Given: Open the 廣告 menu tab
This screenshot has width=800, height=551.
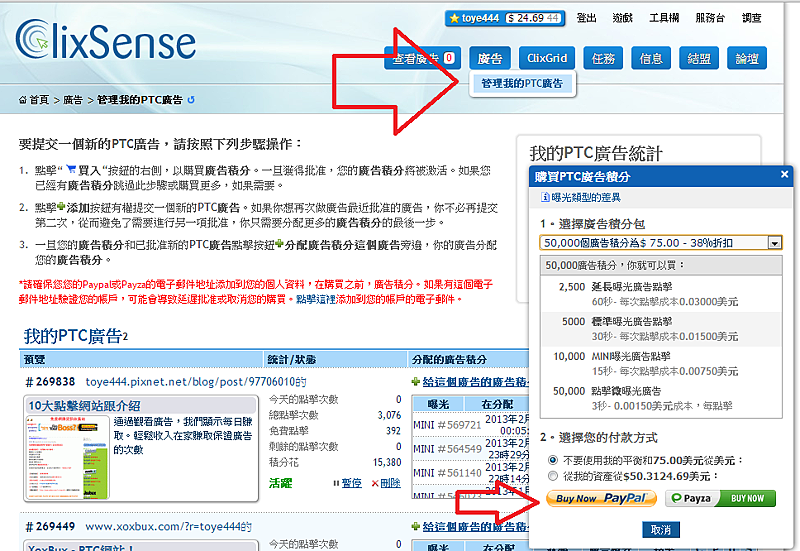Looking at the screenshot, I should pos(490,58).
